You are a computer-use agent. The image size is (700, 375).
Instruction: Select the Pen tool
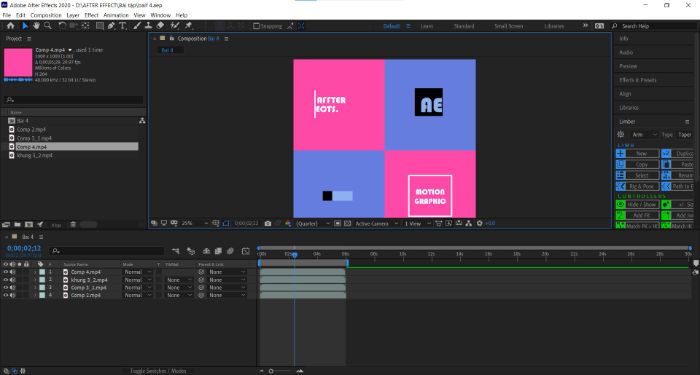pyautogui.click(x=111, y=26)
